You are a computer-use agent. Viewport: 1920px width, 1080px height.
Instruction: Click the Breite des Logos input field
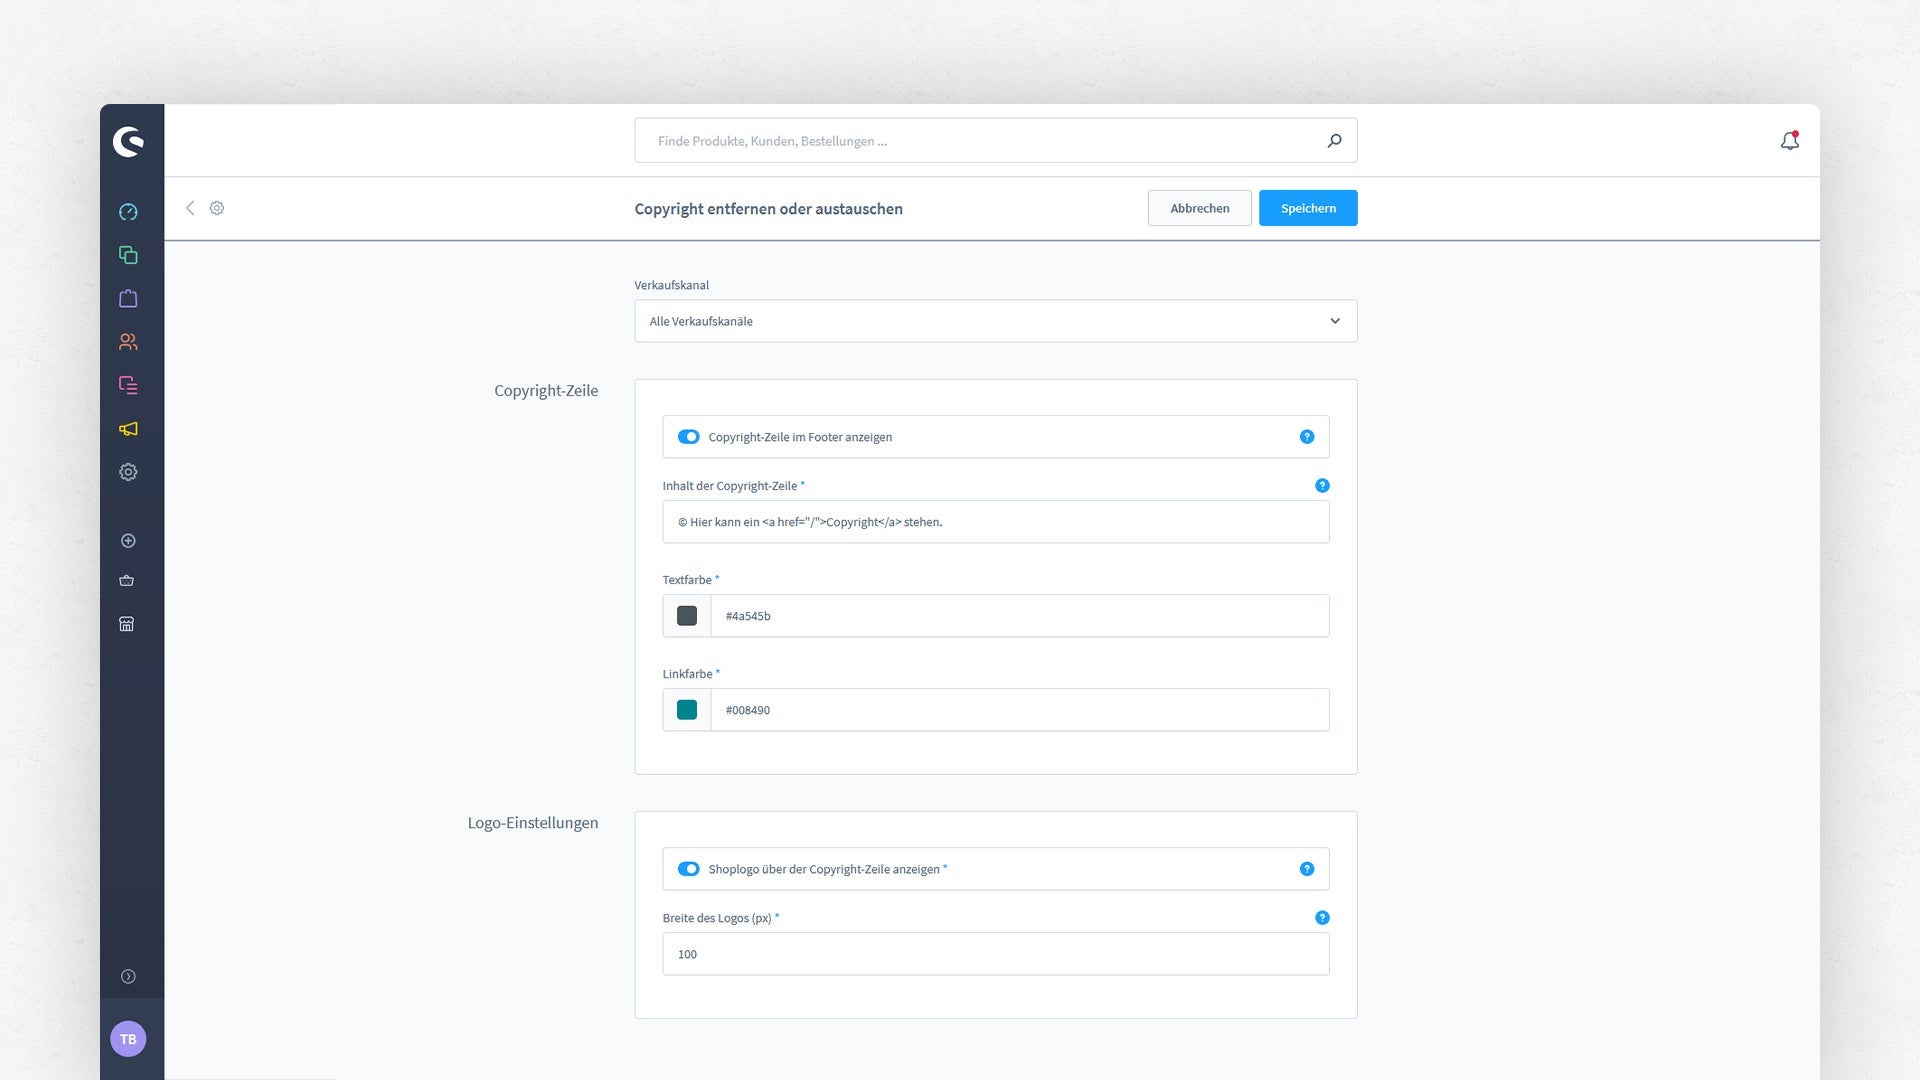(x=996, y=954)
